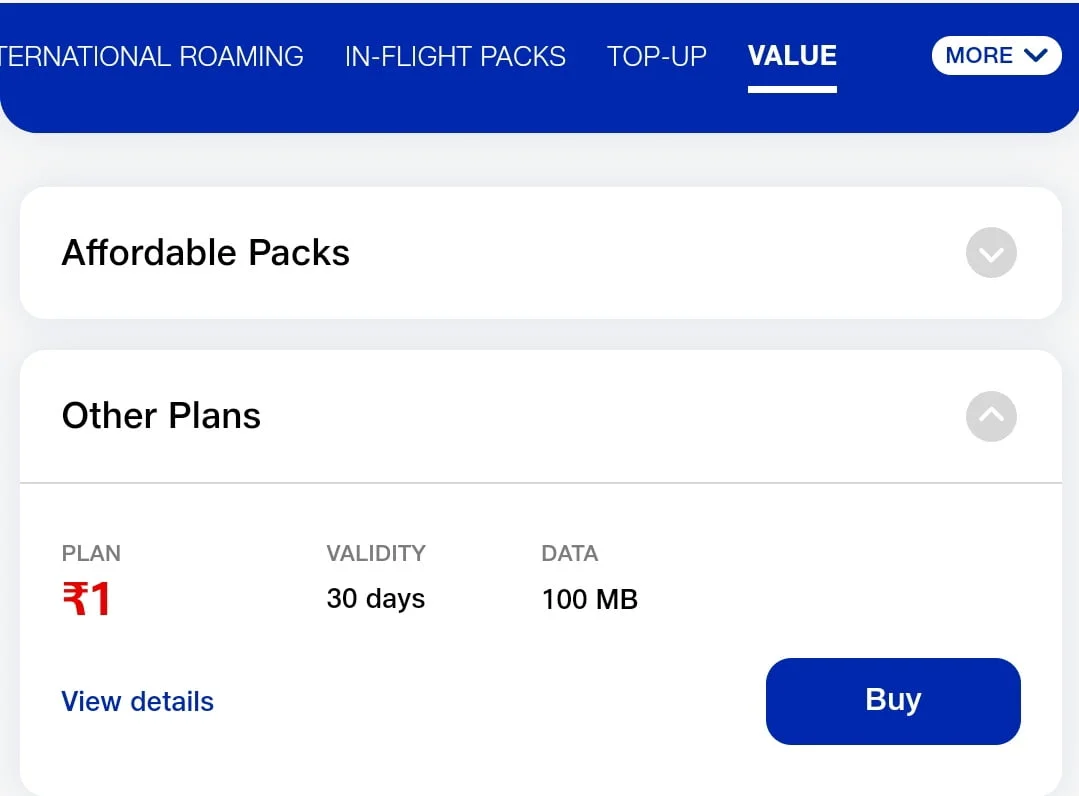Buy the ₹1 plan
This screenshot has height=796, width=1079.
pos(893,701)
